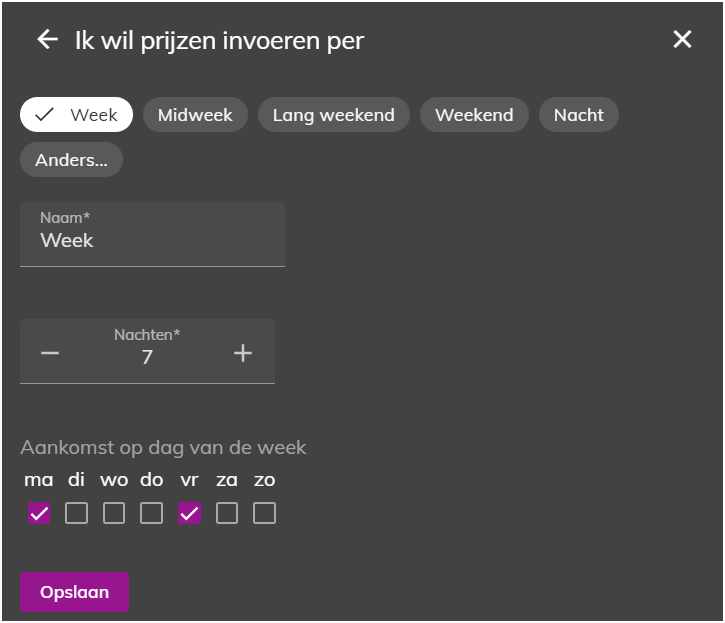Select the Nacht chip
Viewport: 725px width, 623px height.
578,115
